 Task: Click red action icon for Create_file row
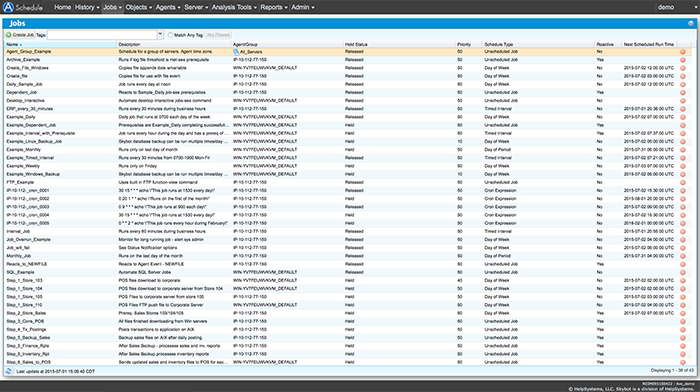pos(683,76)
